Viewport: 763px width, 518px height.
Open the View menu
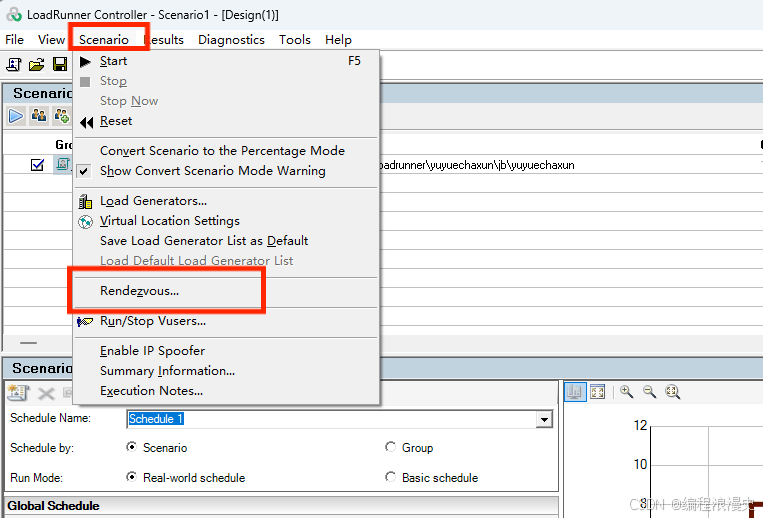[x=51, y=39]
